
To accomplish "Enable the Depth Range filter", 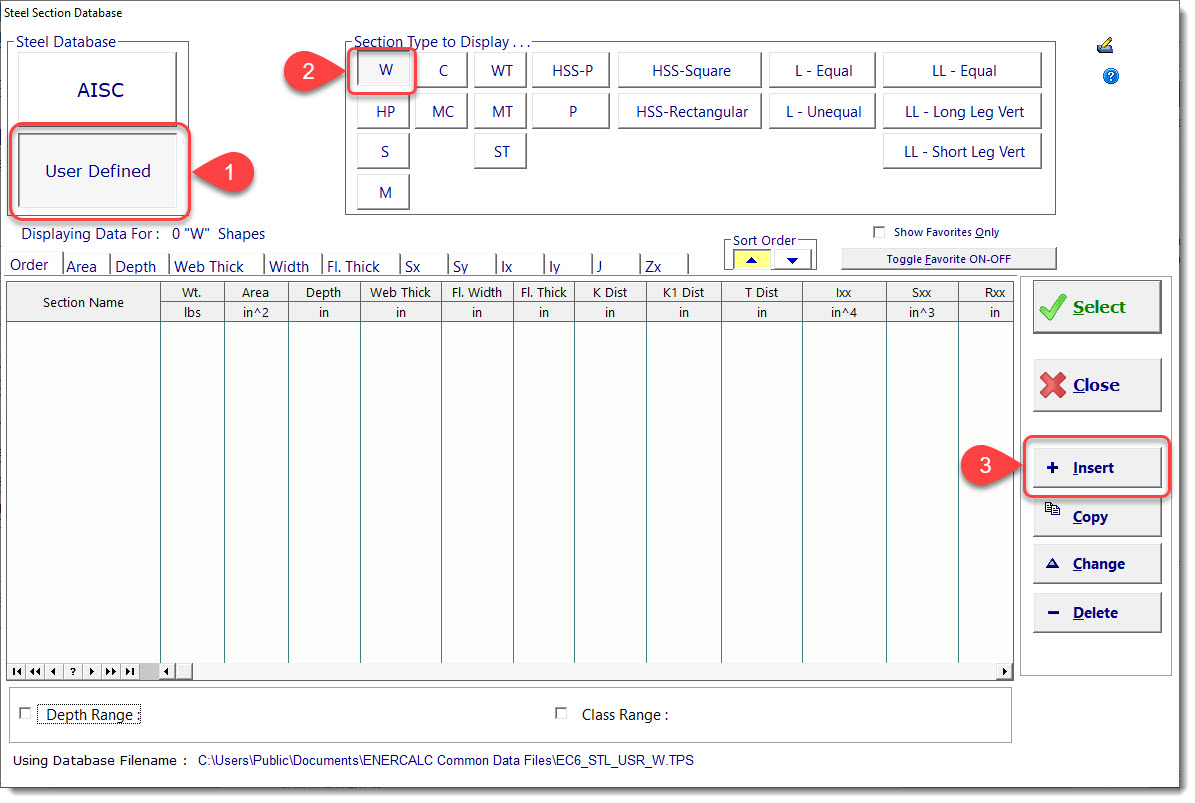I will [x=25, y=713].
